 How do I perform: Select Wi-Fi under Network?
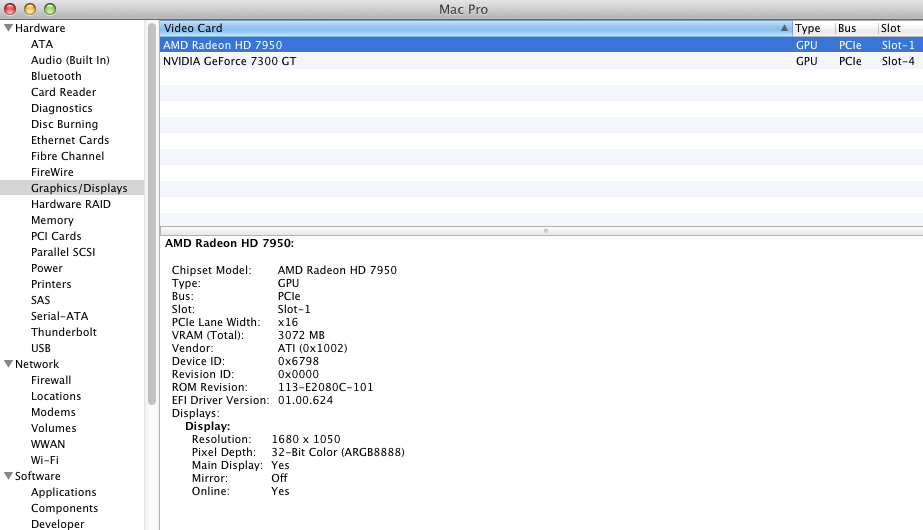(45, 460)
